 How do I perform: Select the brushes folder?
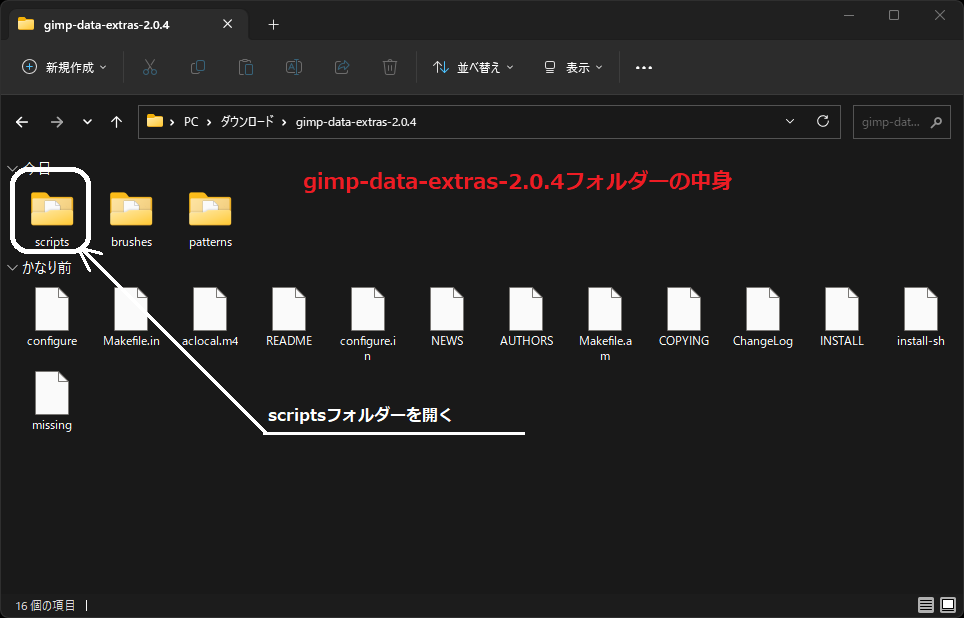[x=132, y=220]
